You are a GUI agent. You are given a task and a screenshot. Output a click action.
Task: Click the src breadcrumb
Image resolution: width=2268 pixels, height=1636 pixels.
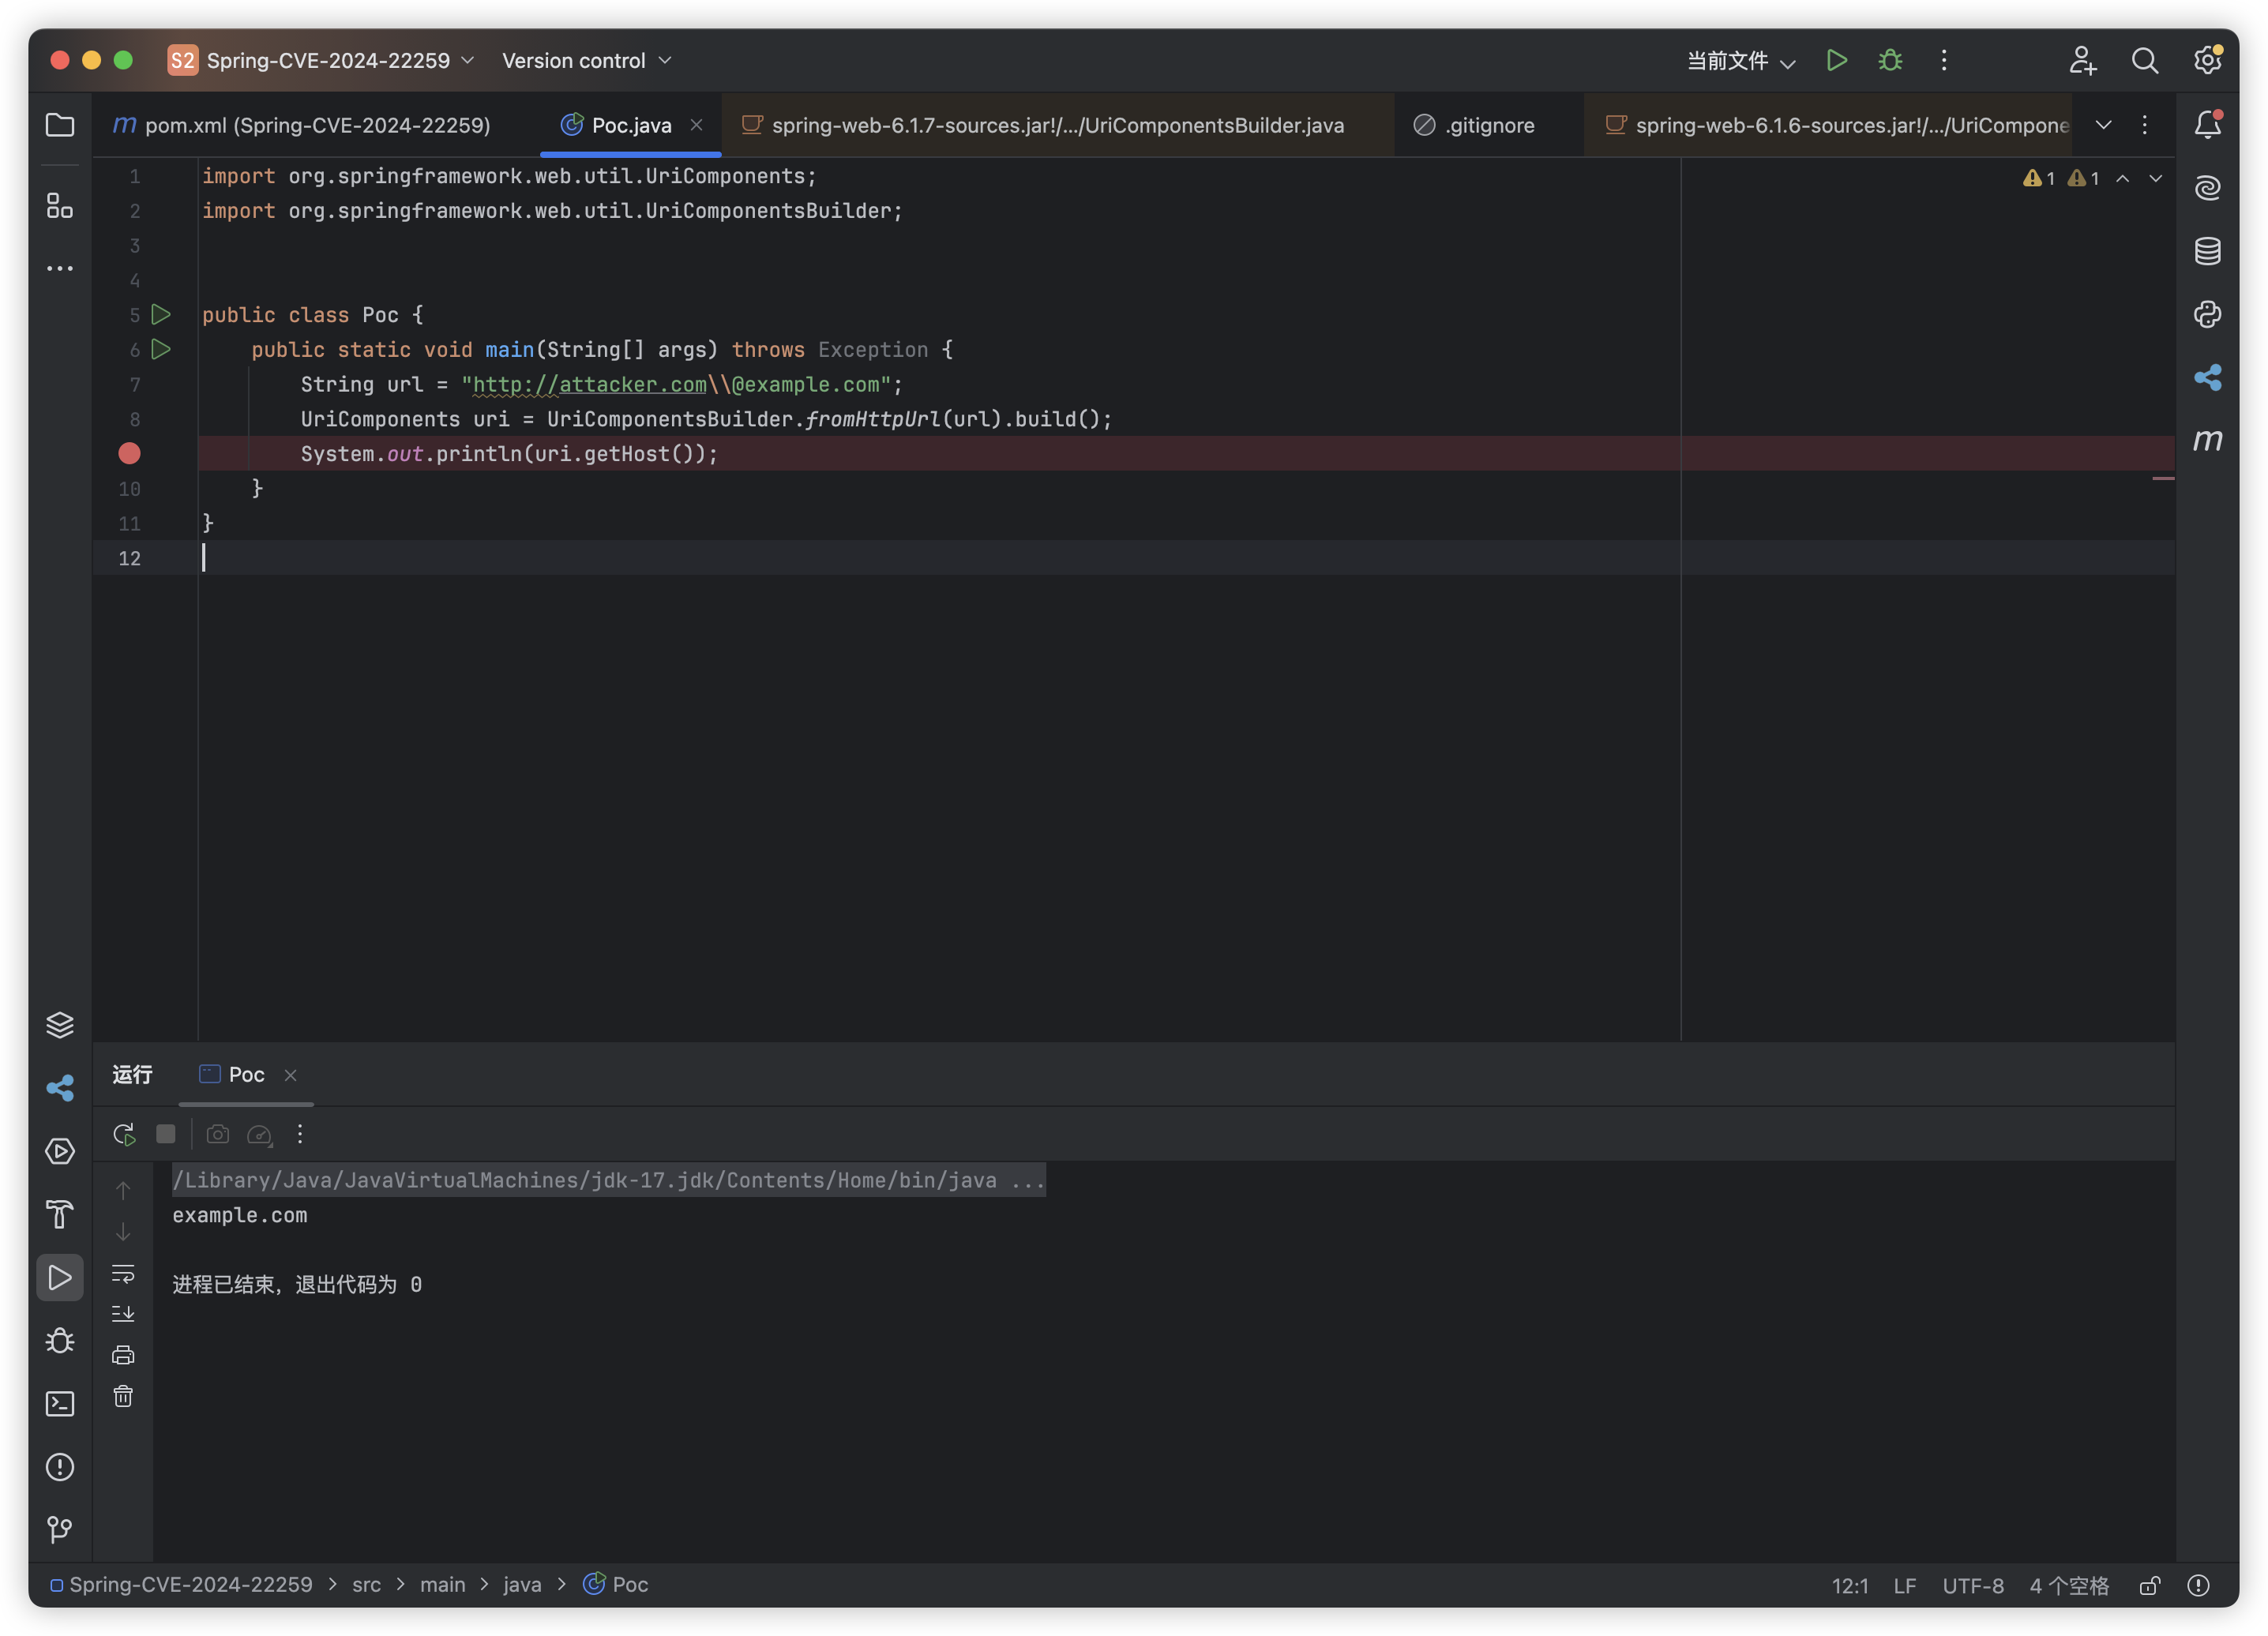pos(366,1585)
